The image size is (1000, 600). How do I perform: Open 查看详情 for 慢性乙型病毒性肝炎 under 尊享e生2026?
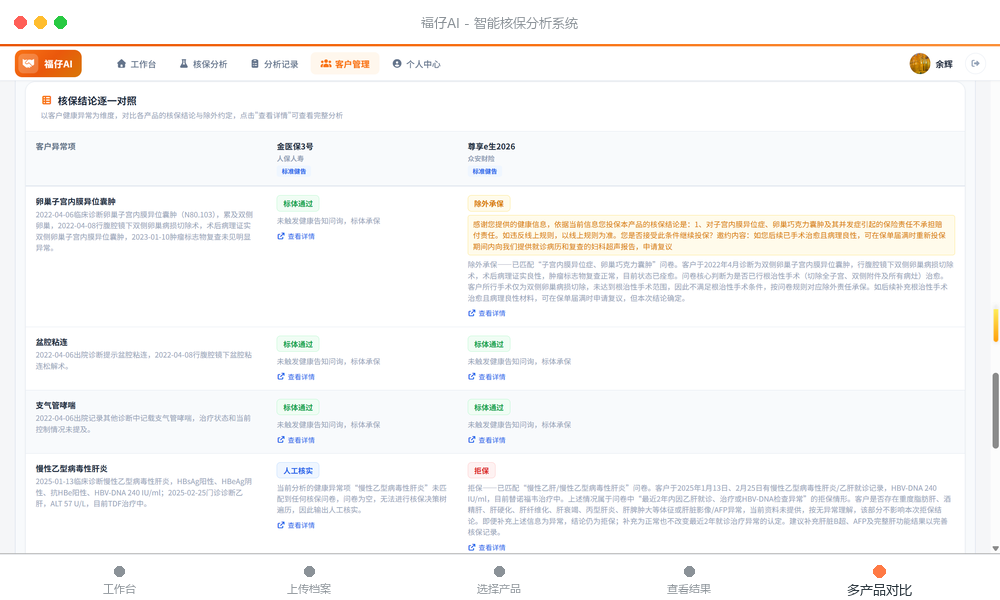(x=487, y=547)
